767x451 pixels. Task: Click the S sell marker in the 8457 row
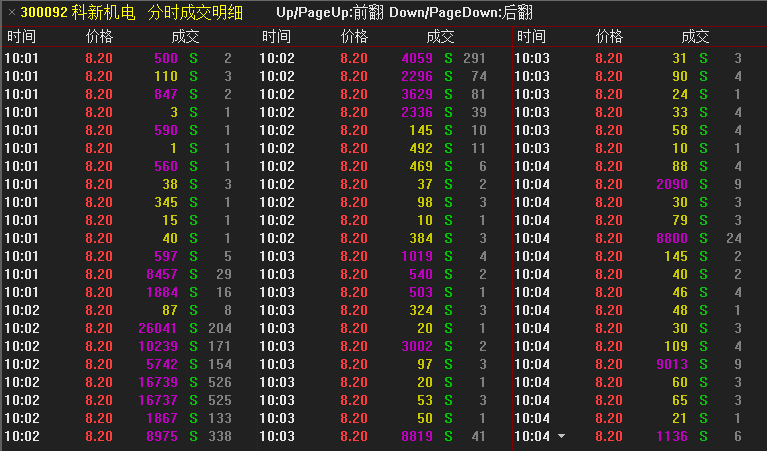tap(194, 274)
